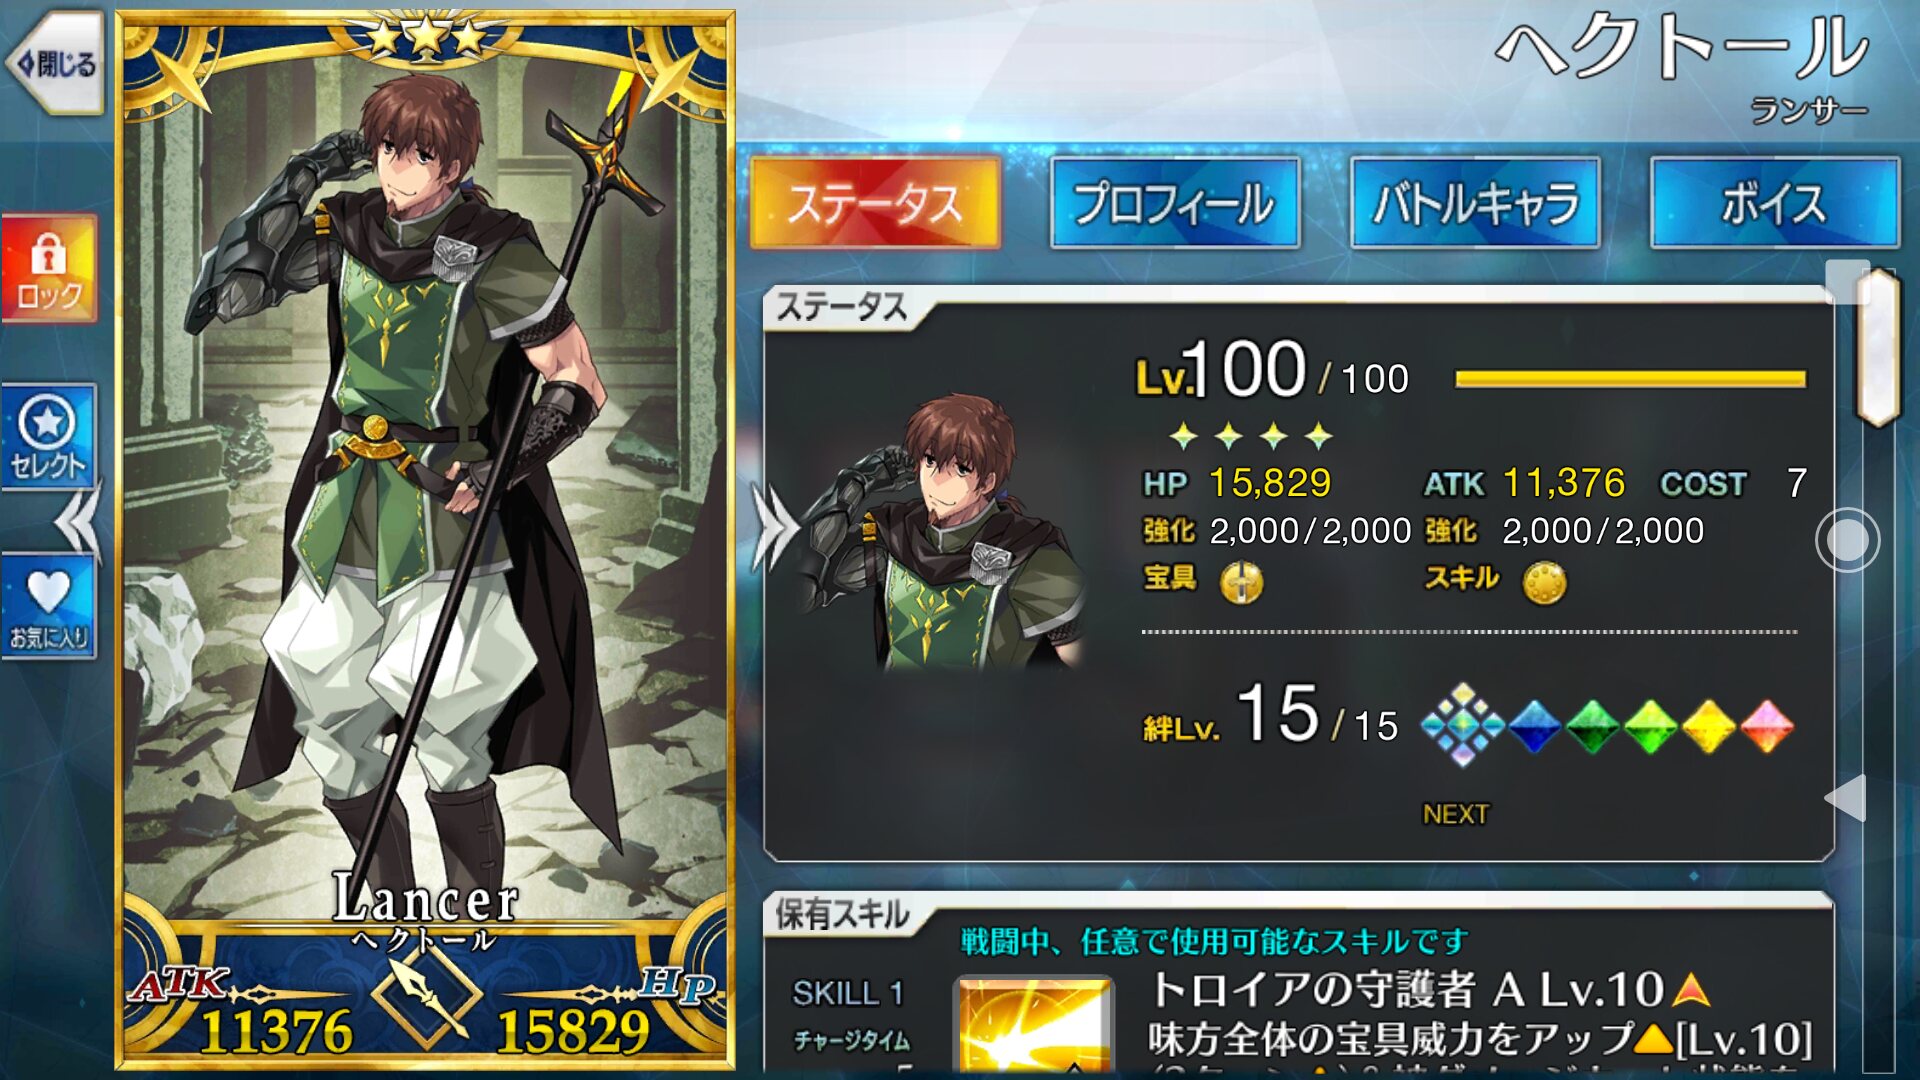Select the rainbow bond crystal icon

[1462, 725]
